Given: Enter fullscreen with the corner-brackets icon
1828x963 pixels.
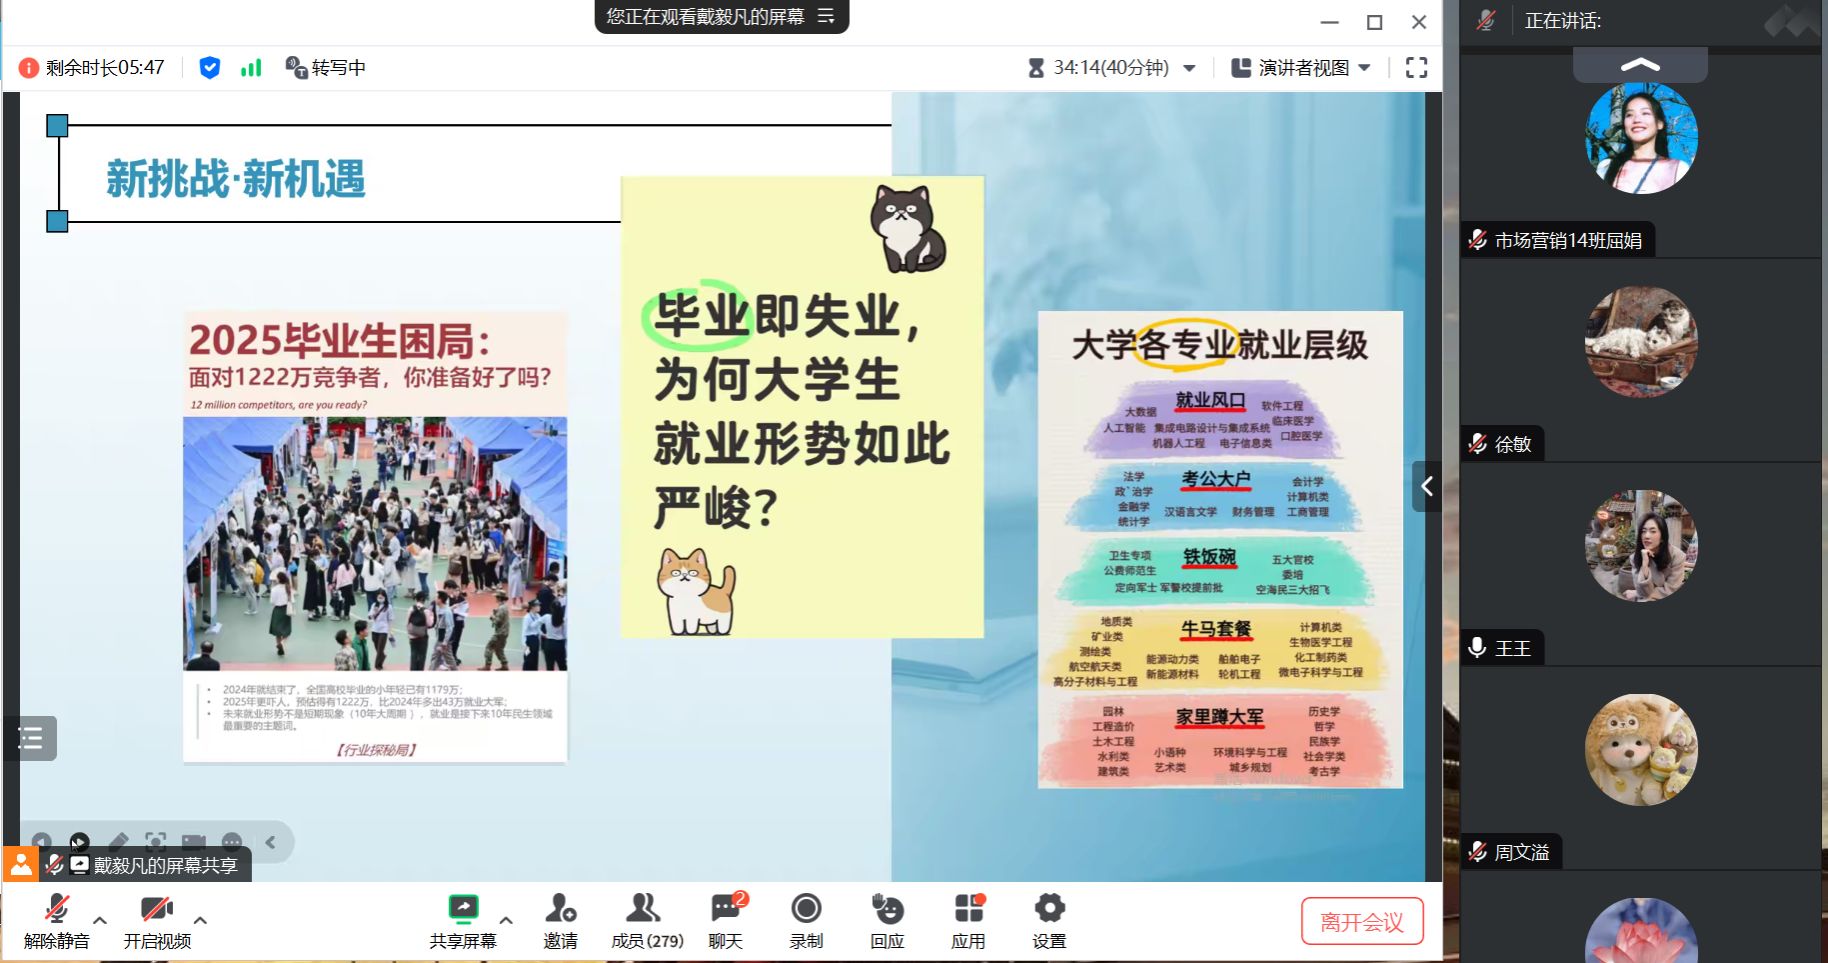Looking at the screenshot, I should point(1416,68).
